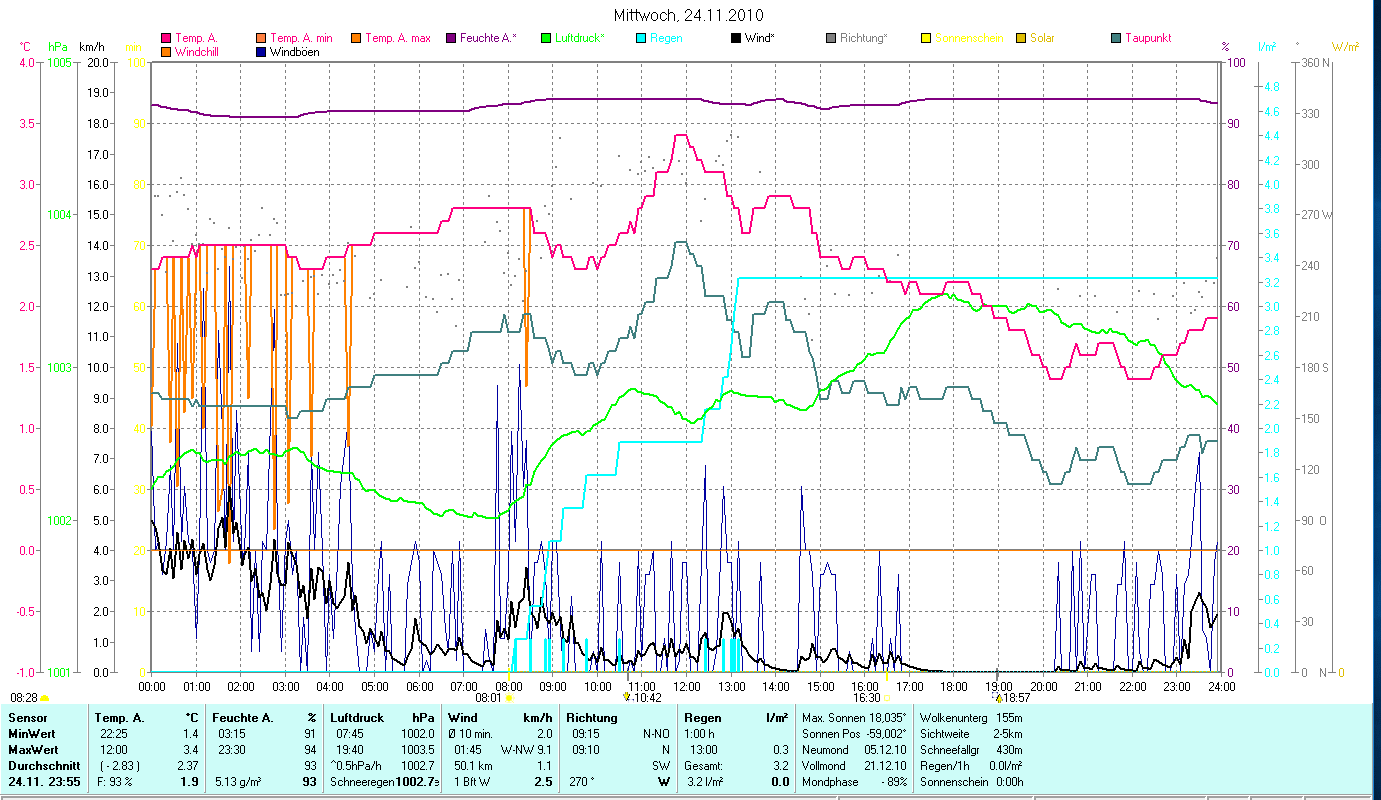Click the '07:45' minimum pressure time
The height and width of the screenshot is (800, 1381).
351,733
